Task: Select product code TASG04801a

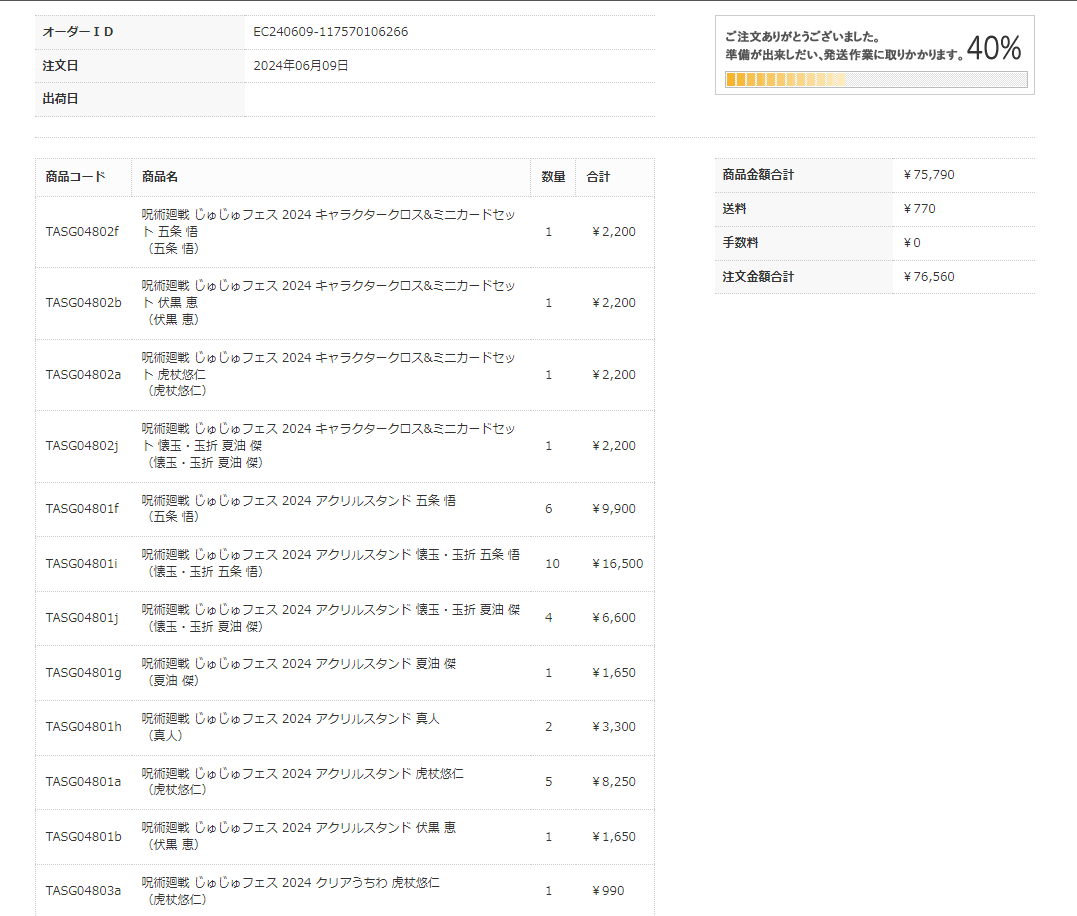Action: [x=83, y=781]
